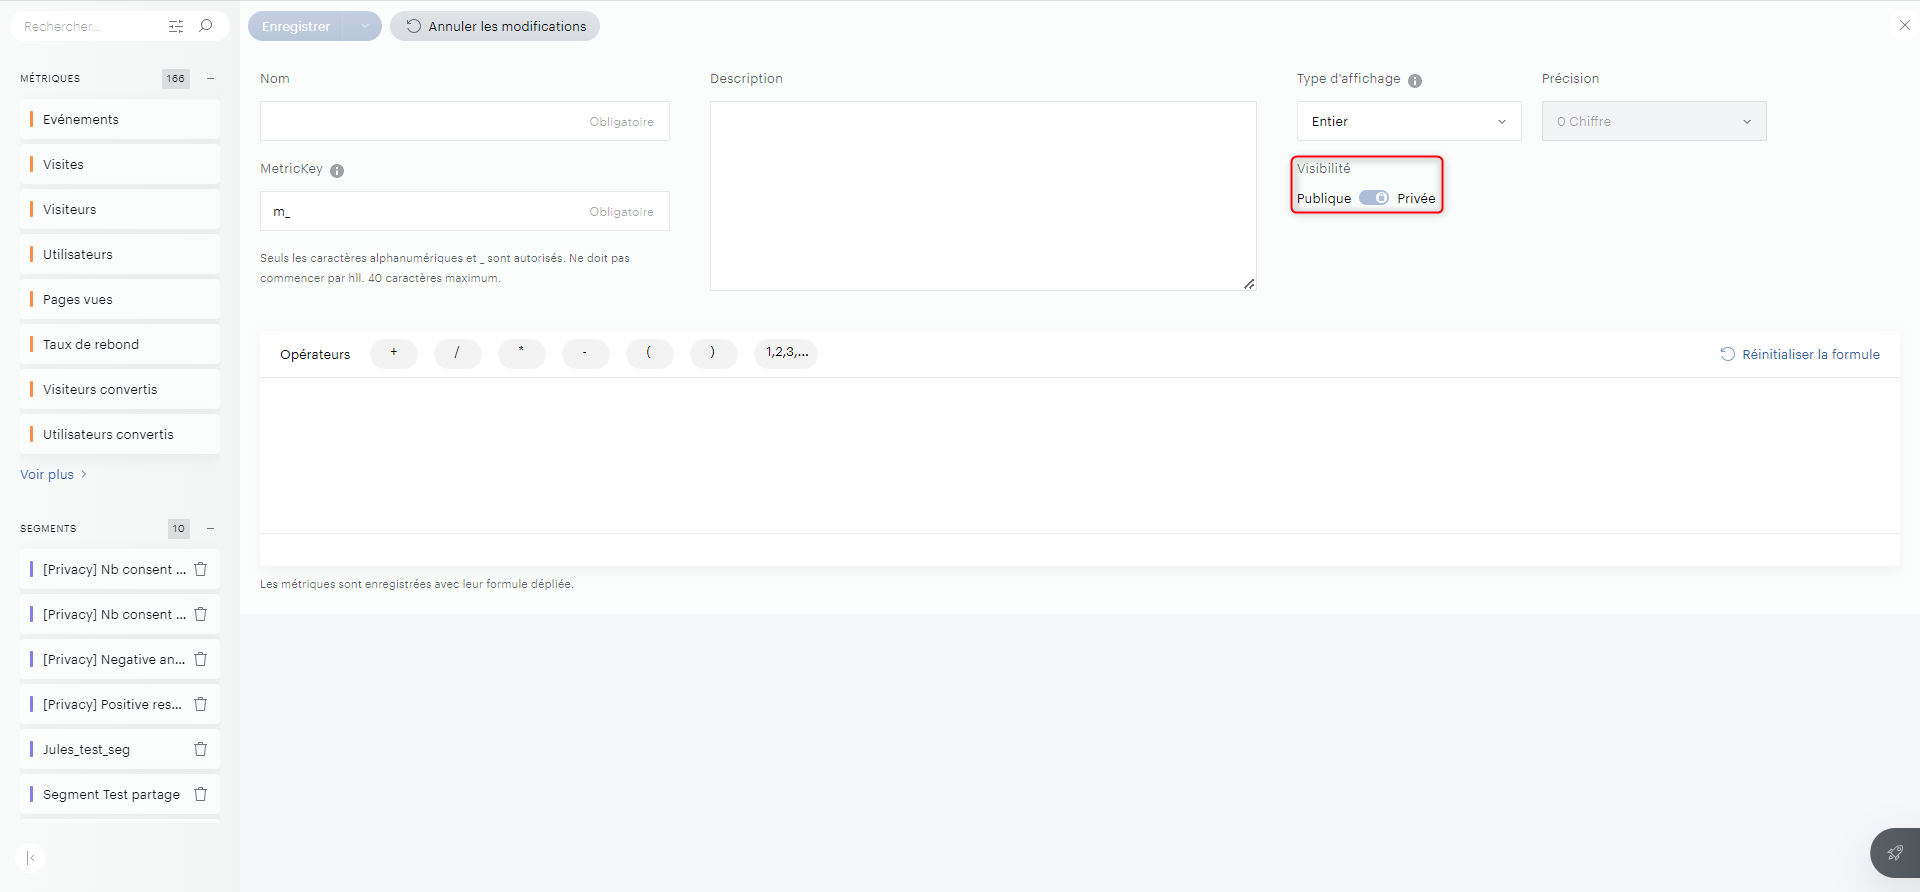Screen dimensions: 1920x892
Task: Open the search filter settings icon
Action: click(x=176, y=26)
